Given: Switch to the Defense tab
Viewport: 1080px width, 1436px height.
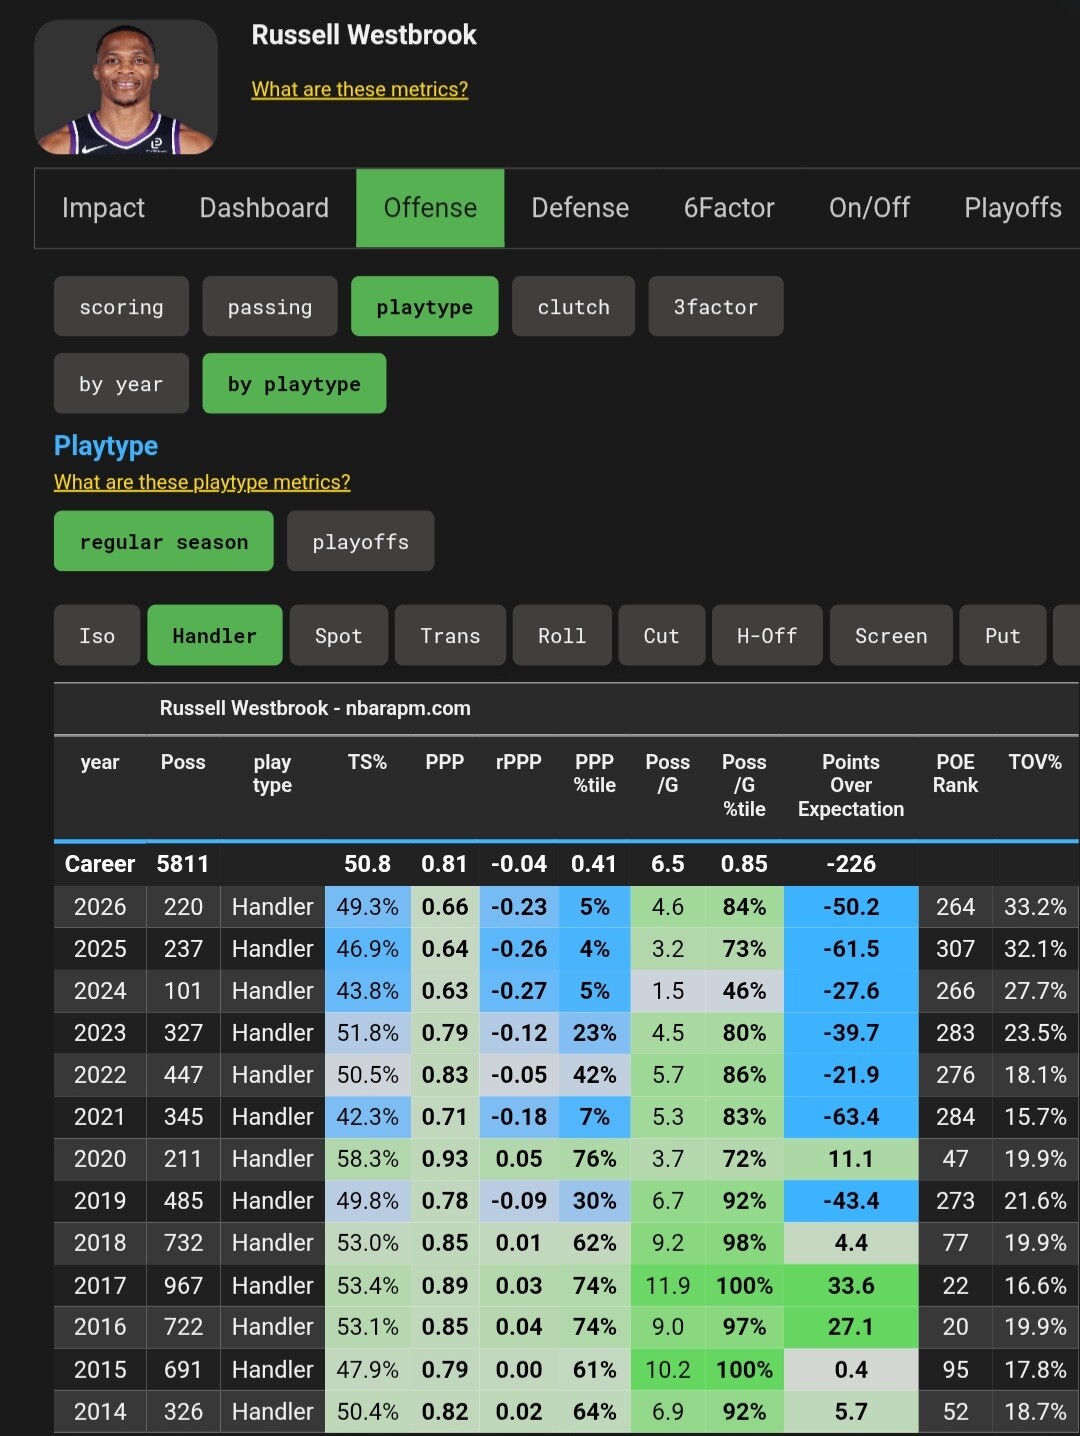Looking at the screenshot, I should point(580,208).
